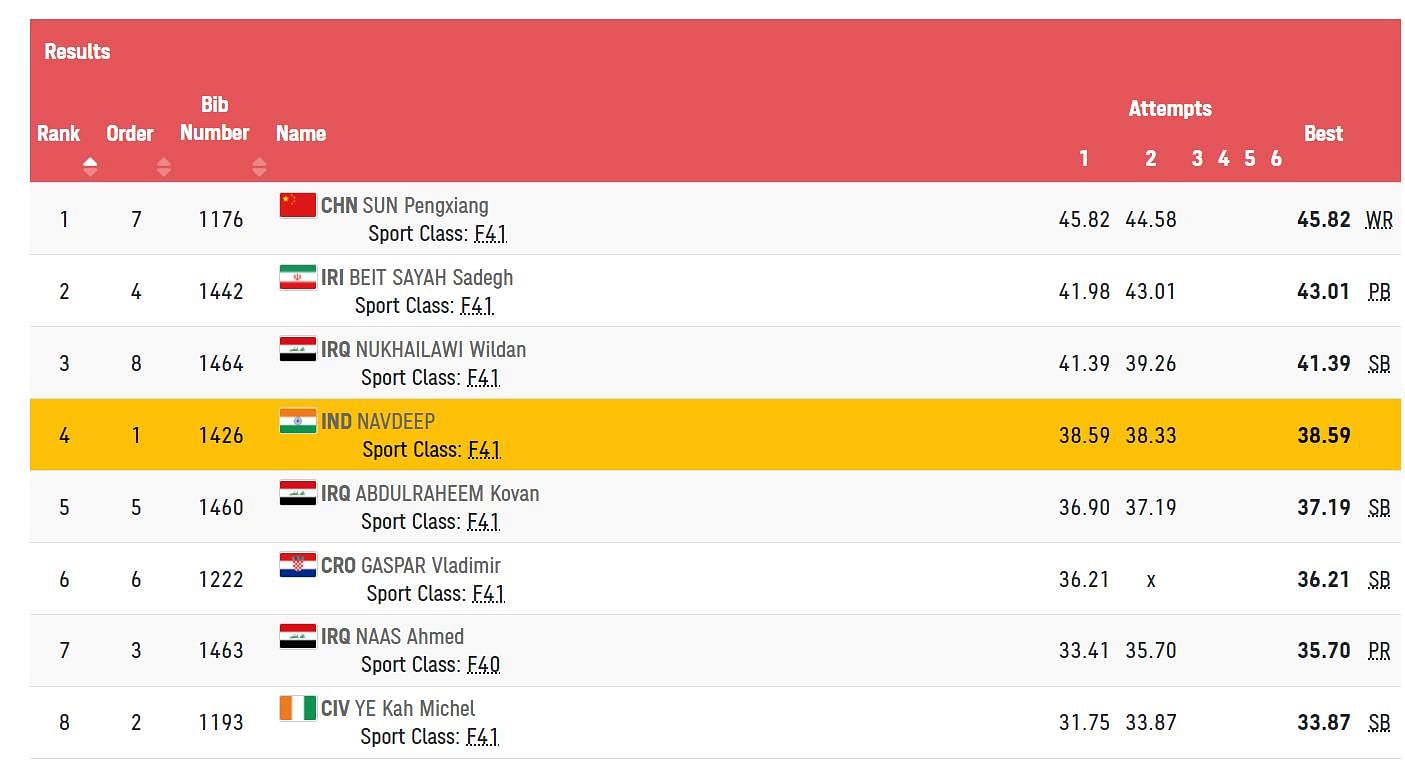Click the Iraq flag beside ABDULRAHEEM Kovan

[x=298, y=493]
